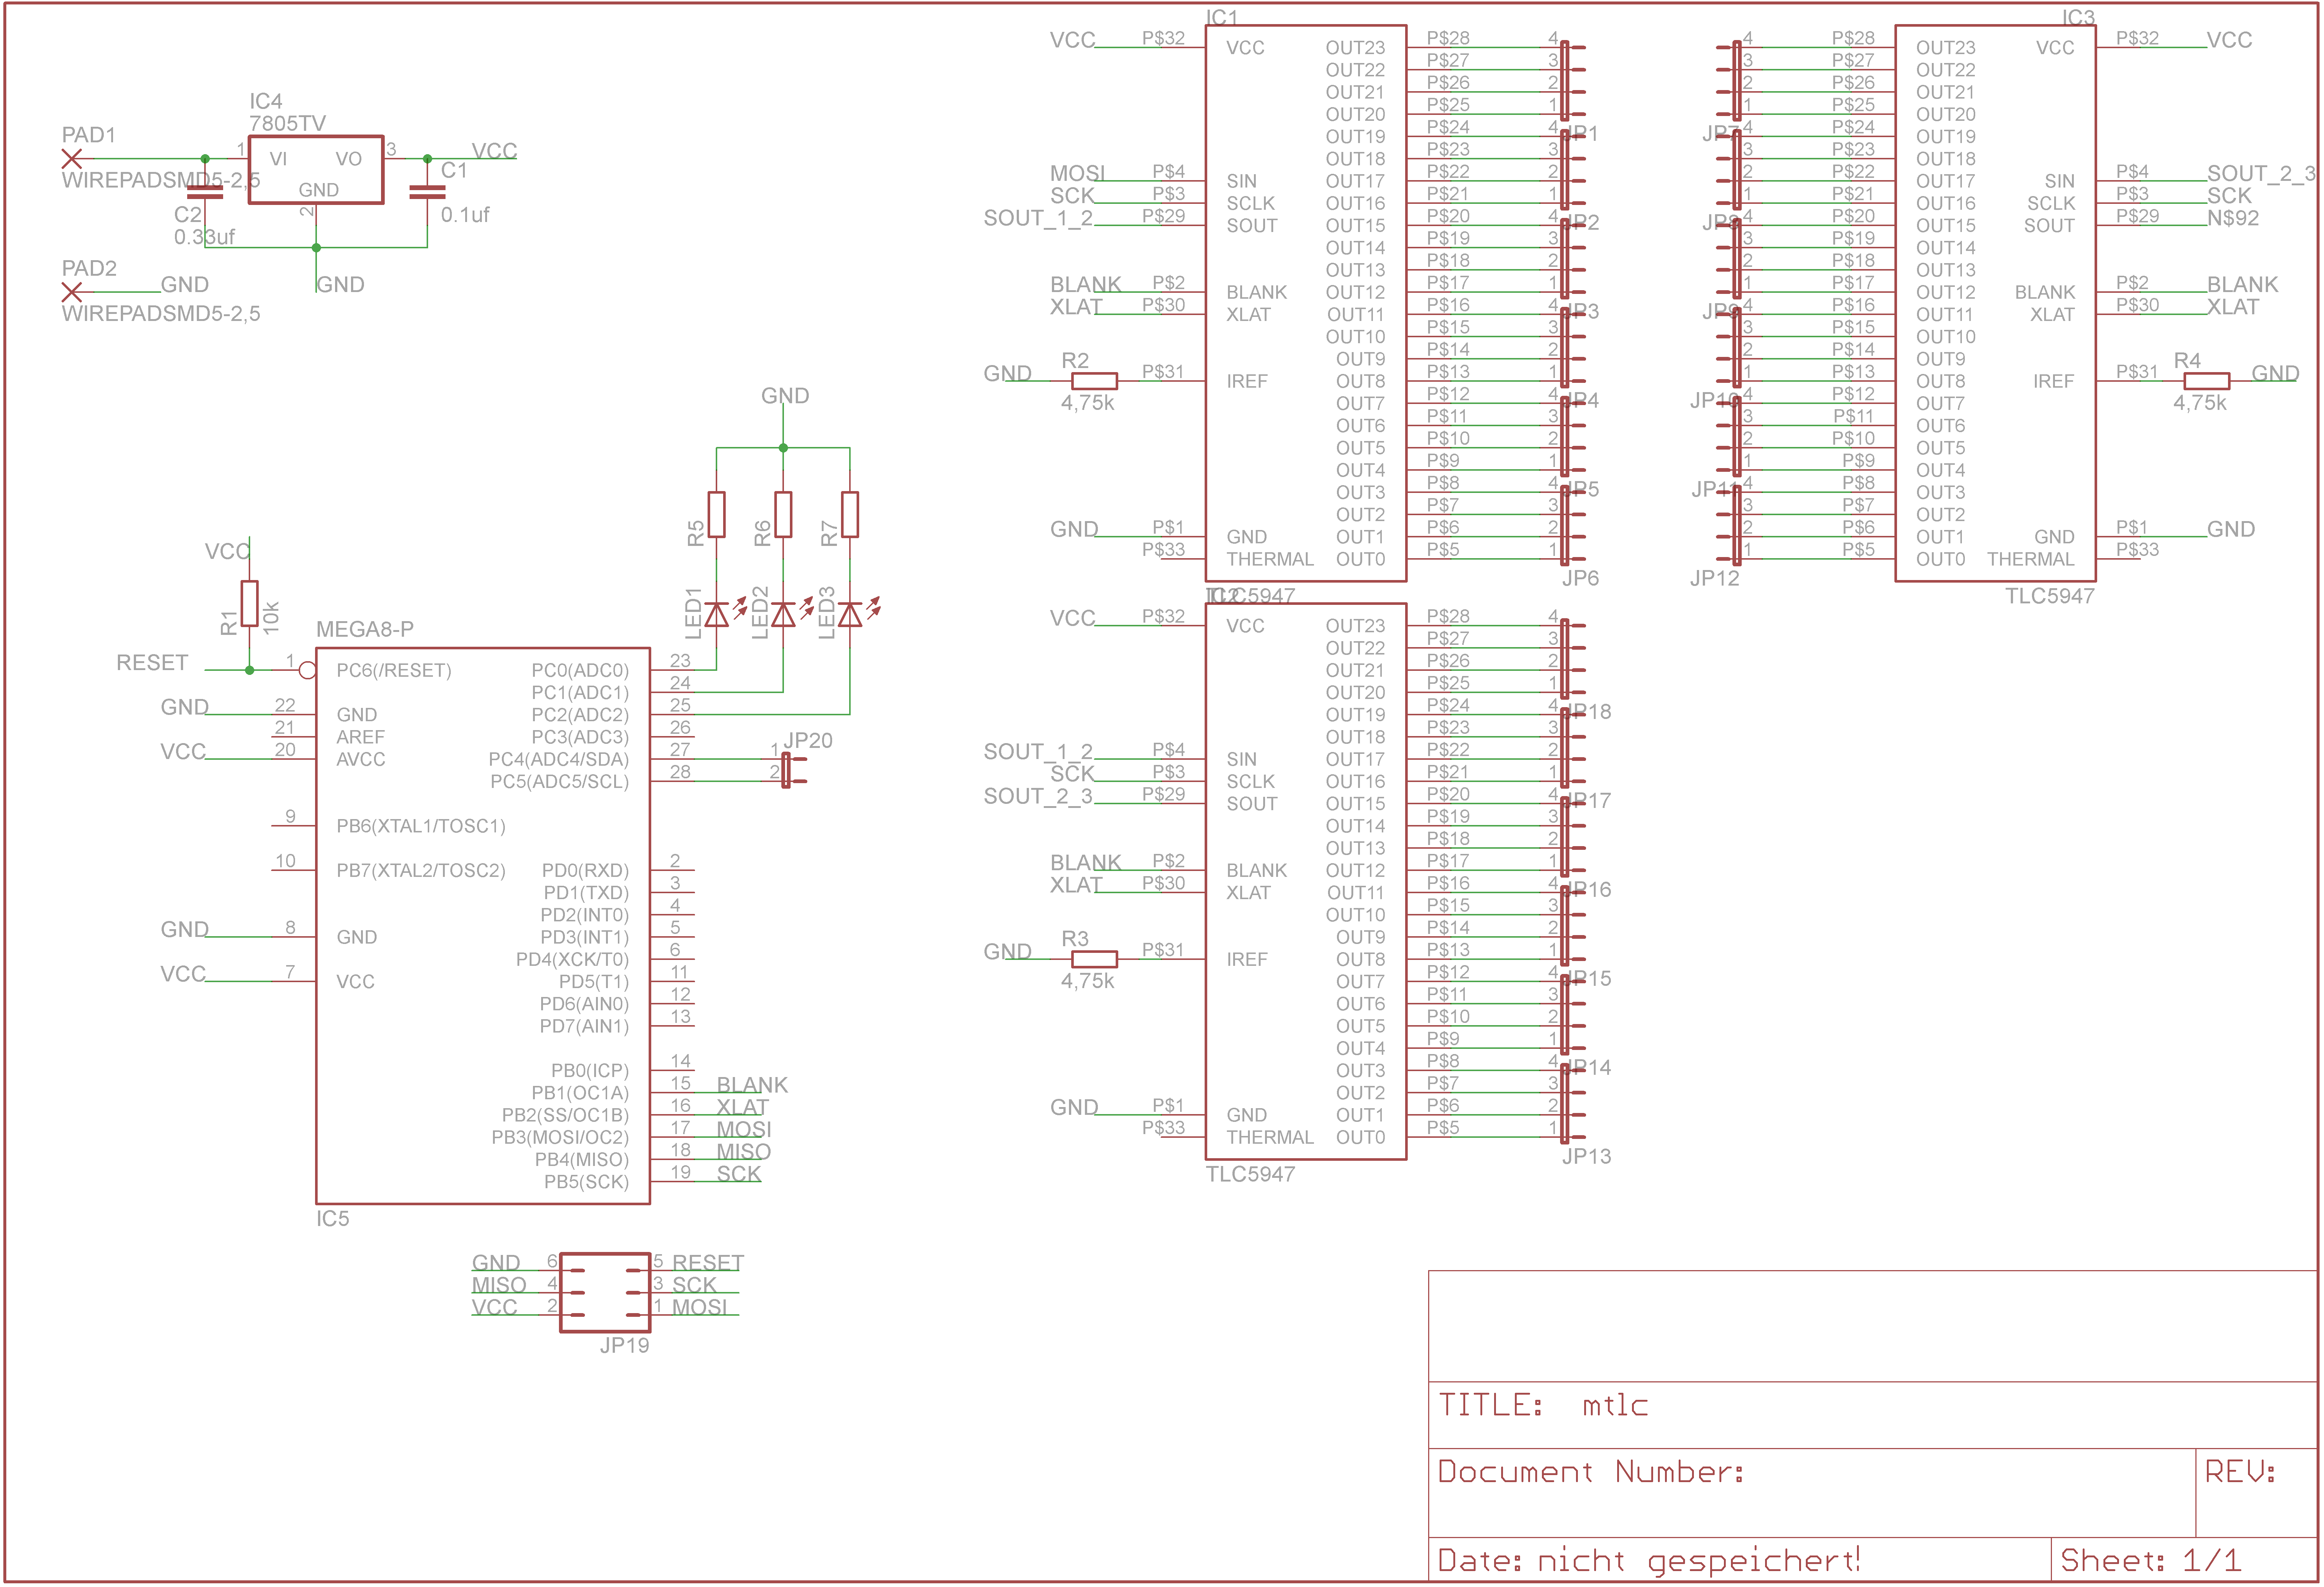
Task: Click the C1 capacitor symbol
Action: (427, 192)
